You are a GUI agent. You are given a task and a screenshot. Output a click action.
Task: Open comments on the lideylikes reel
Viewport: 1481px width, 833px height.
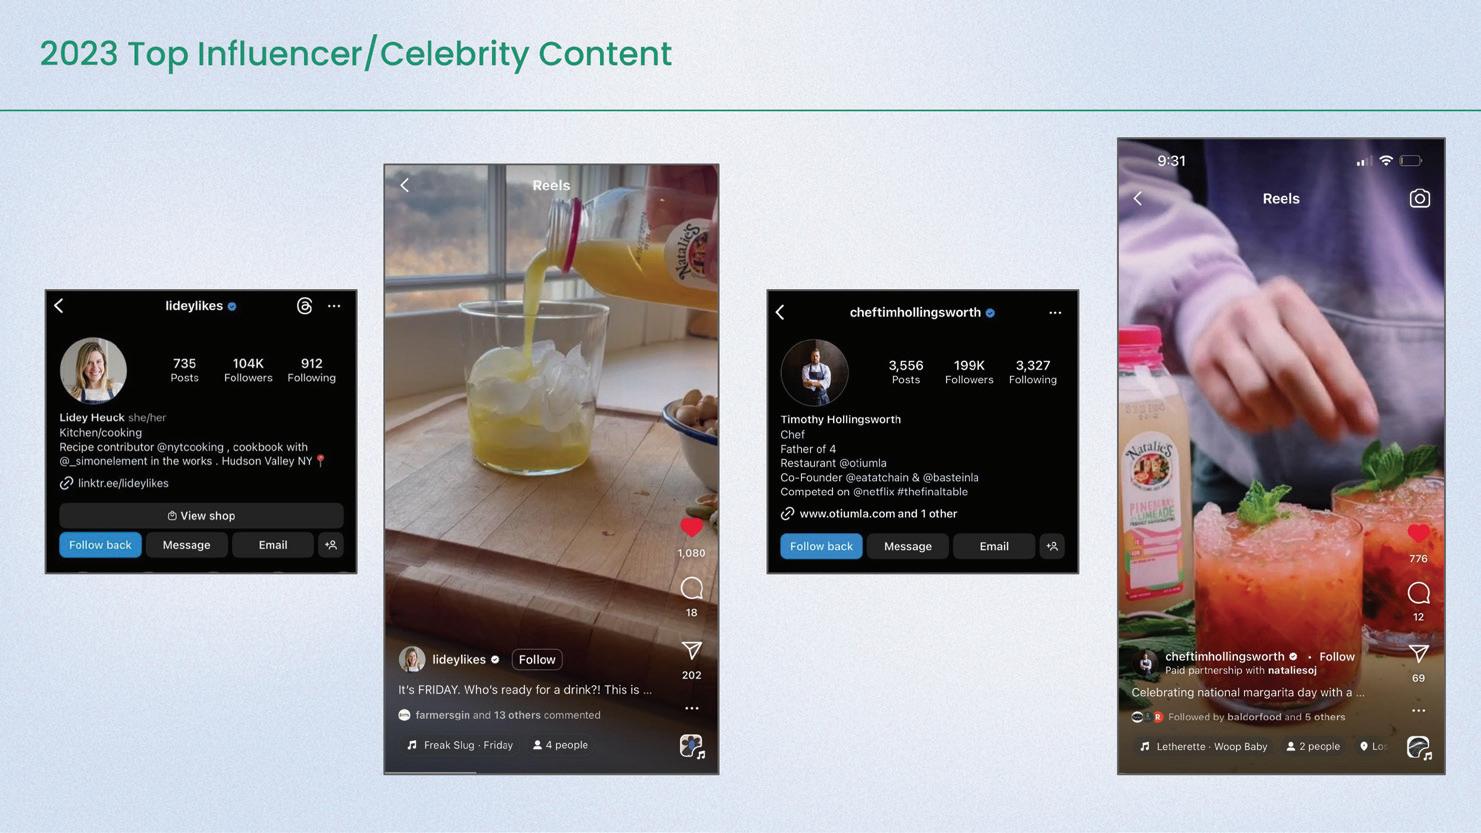click(x=691, y=588)
